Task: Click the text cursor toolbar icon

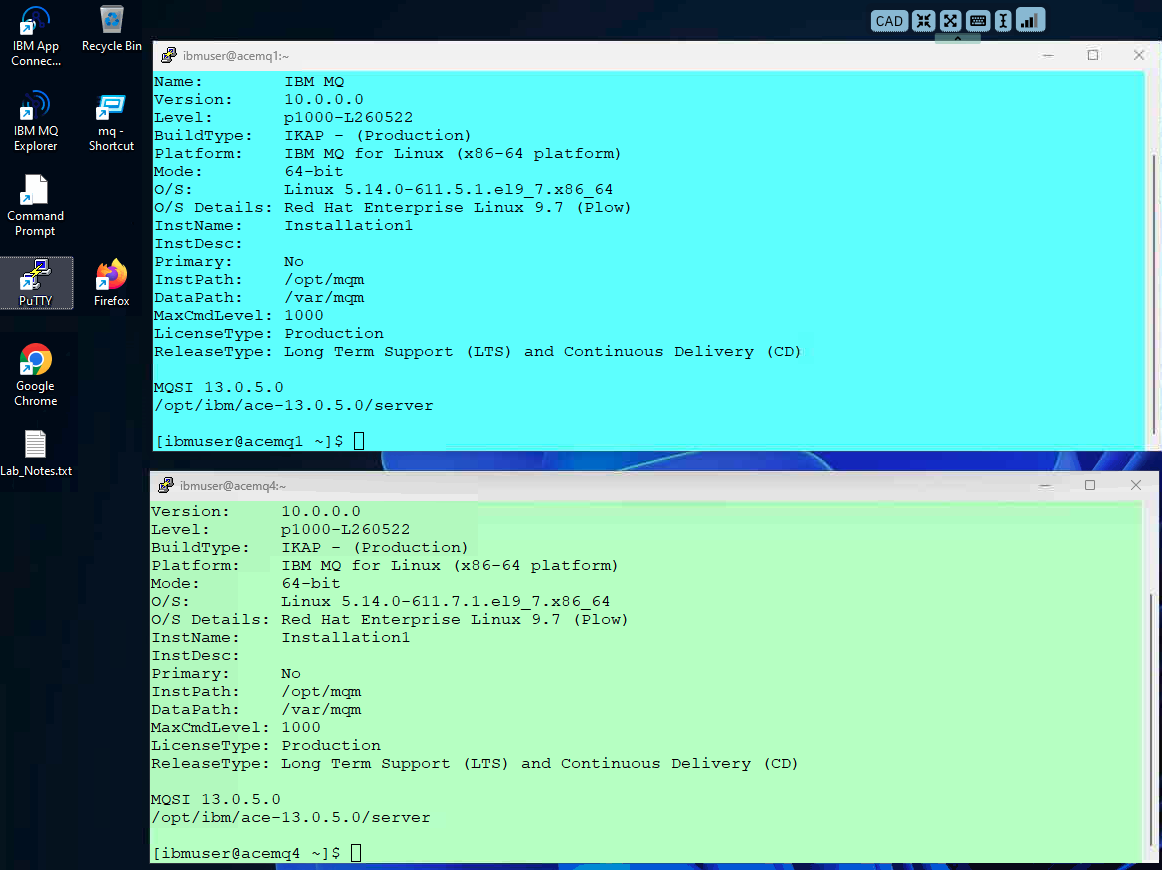Action: tap(1003, 21)
